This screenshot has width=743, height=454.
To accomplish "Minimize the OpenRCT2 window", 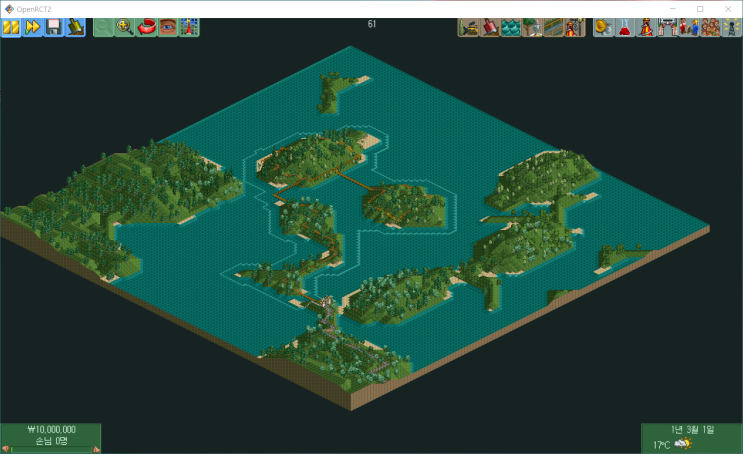I will click(x=672, y=9).
